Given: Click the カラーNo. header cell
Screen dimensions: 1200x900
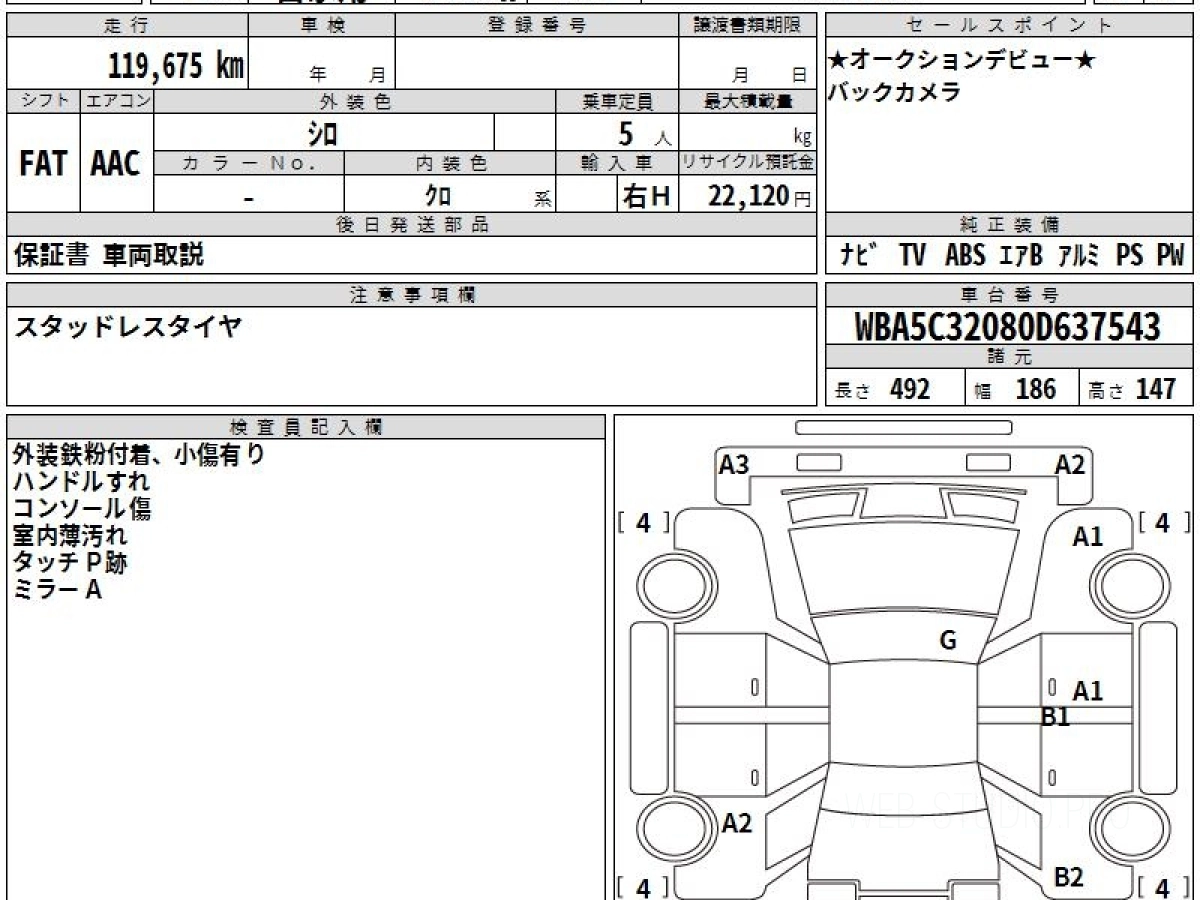Looking at the screenshot, I should pyautogui.click(x=249, y=163).
